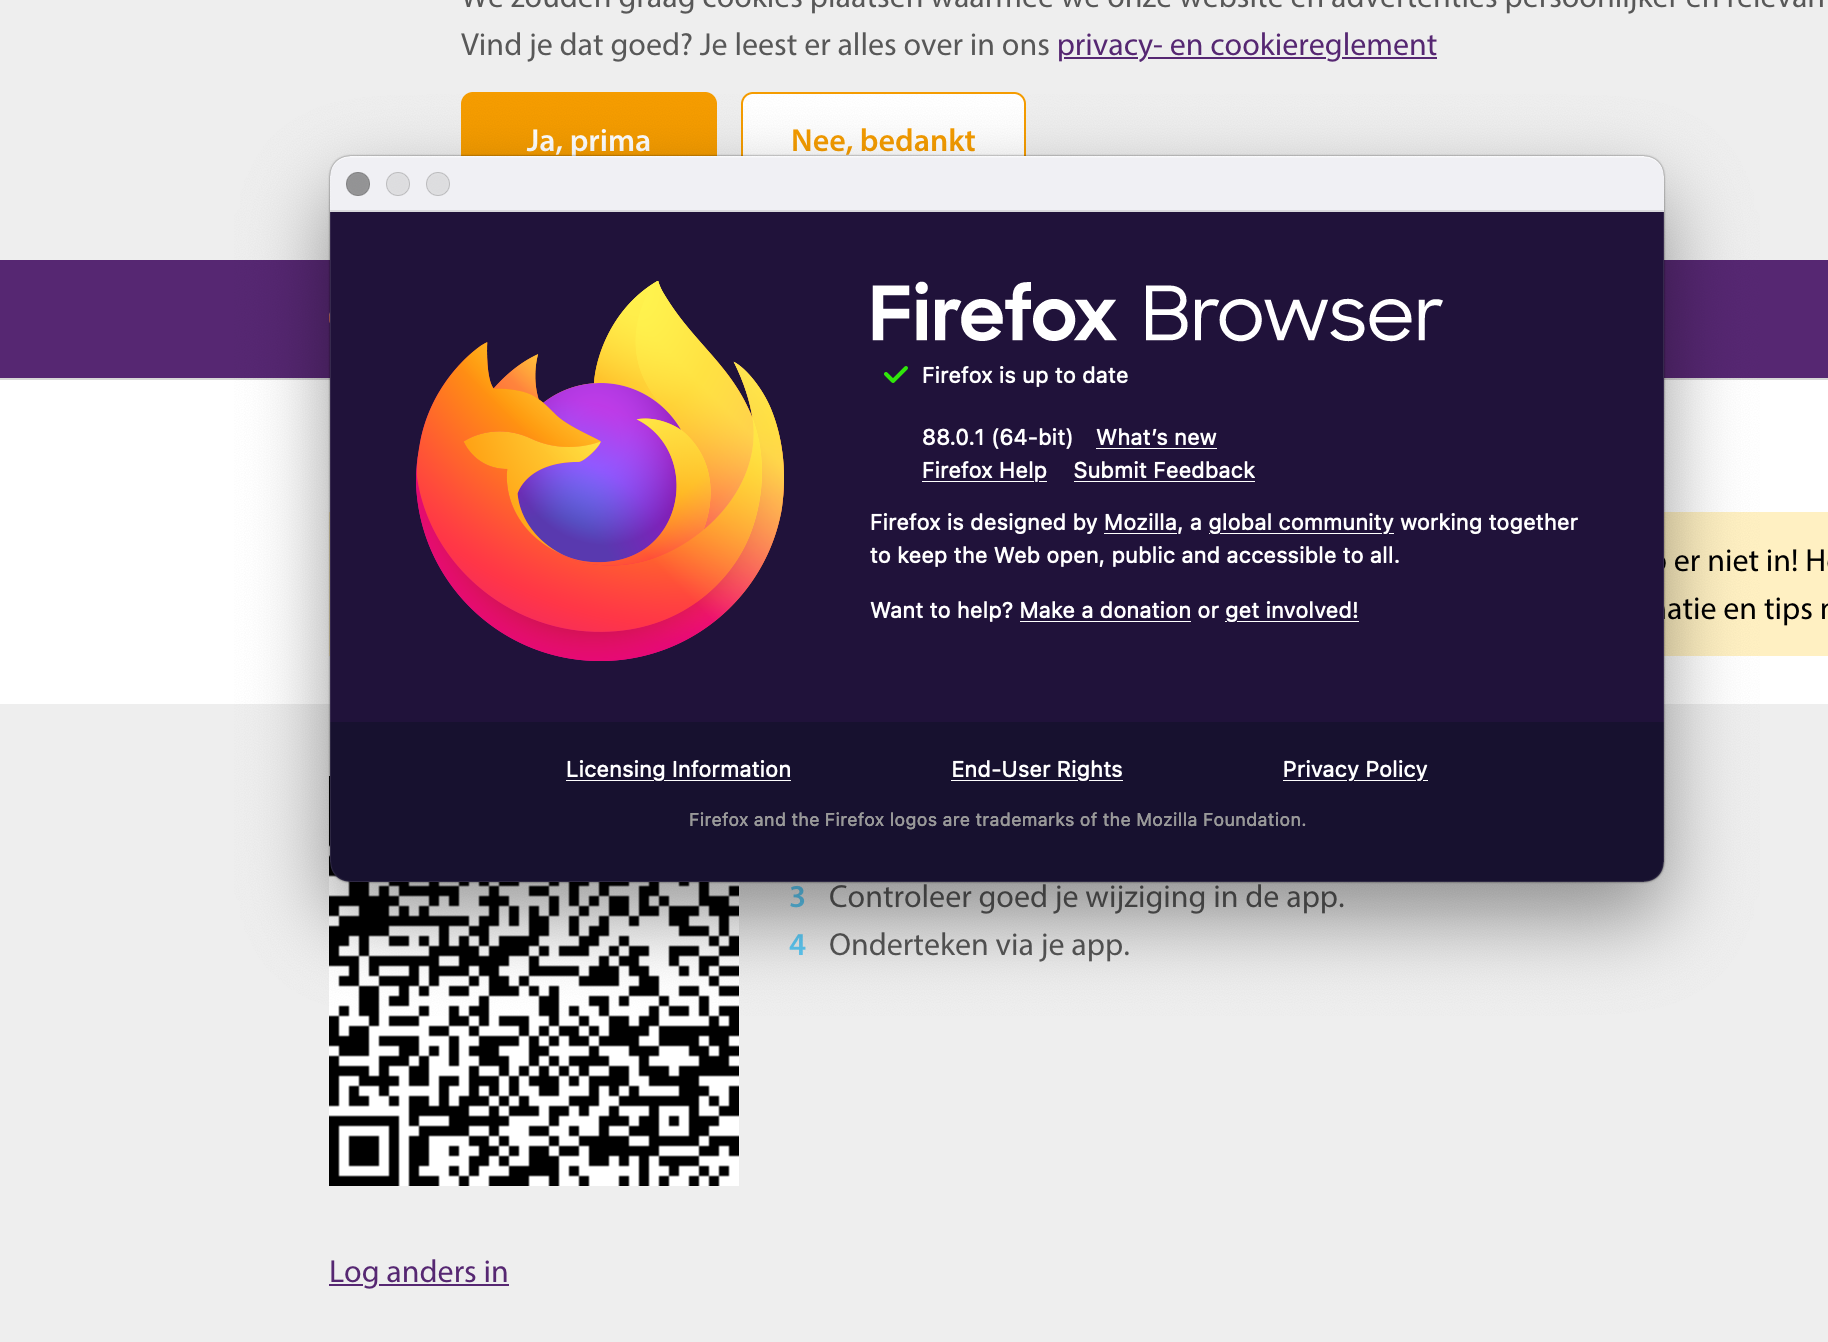Click the rightmost window traffic light

tap(438, 184)
